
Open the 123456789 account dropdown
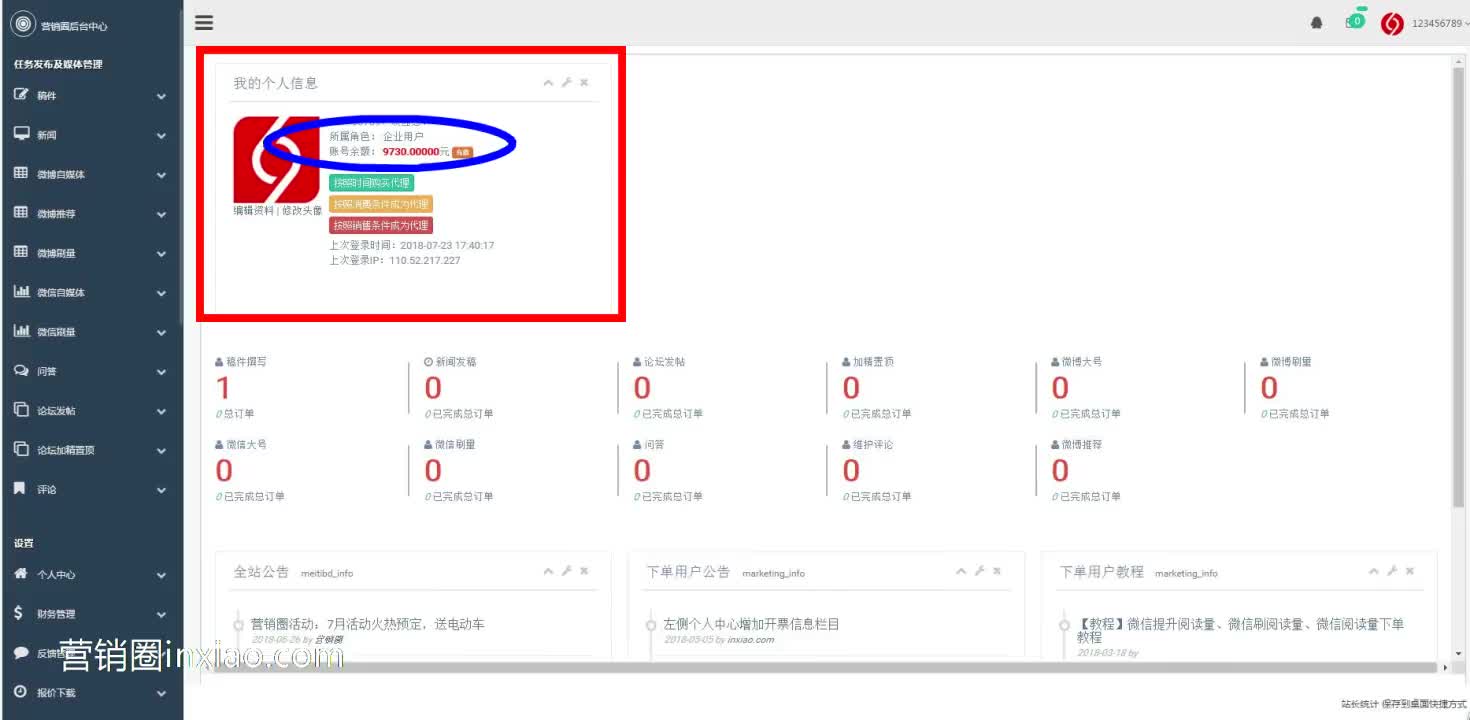coord(1440,24)
